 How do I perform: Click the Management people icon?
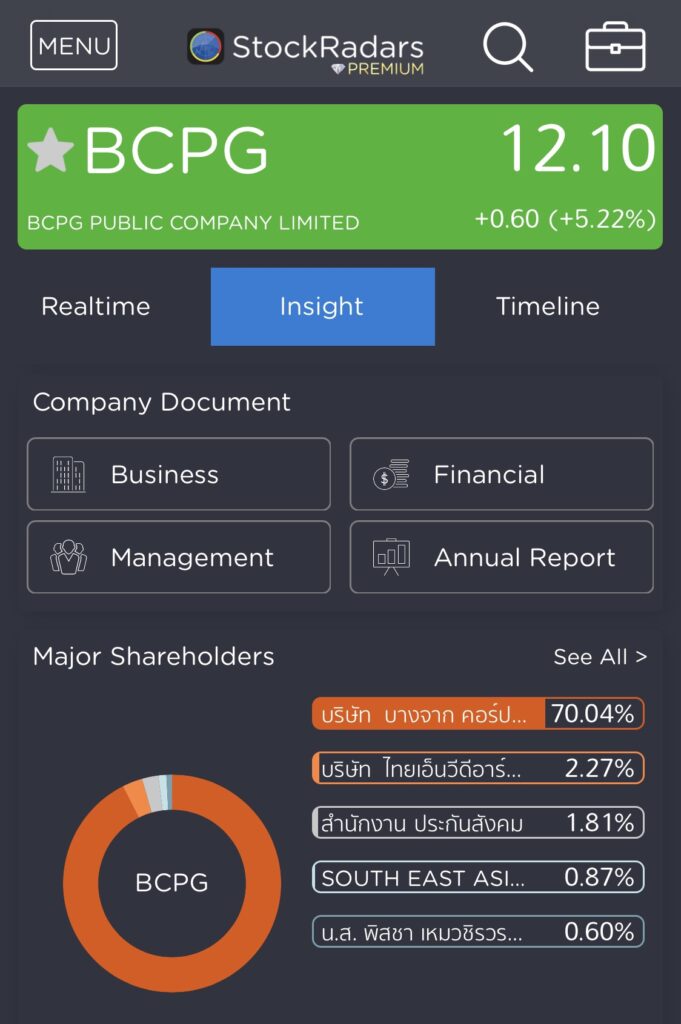(x=68, y=557)
